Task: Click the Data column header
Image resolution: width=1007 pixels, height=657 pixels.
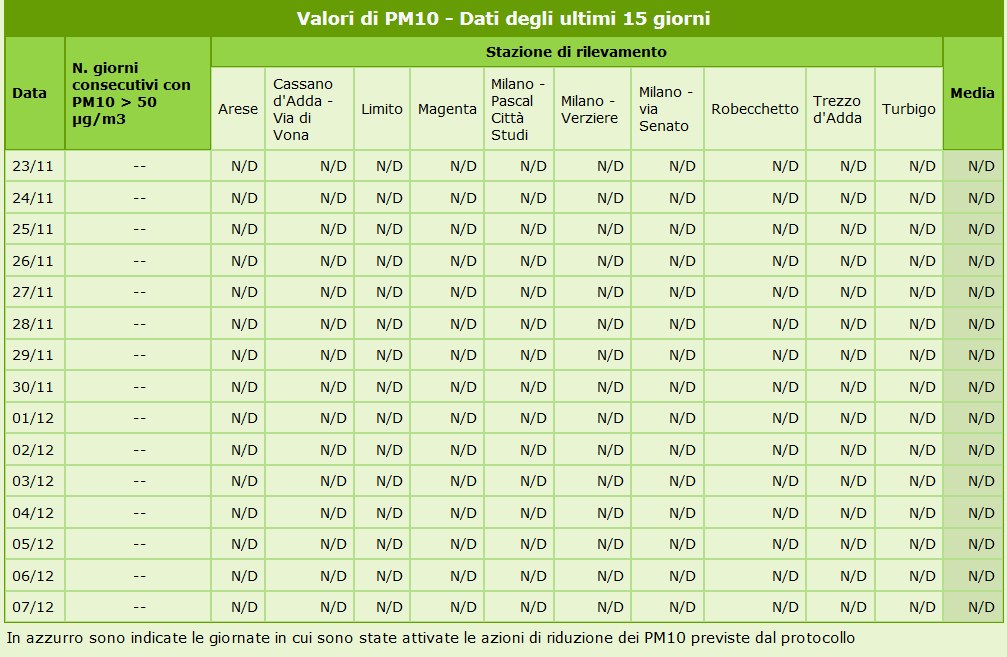Action: tap(30, 93)
